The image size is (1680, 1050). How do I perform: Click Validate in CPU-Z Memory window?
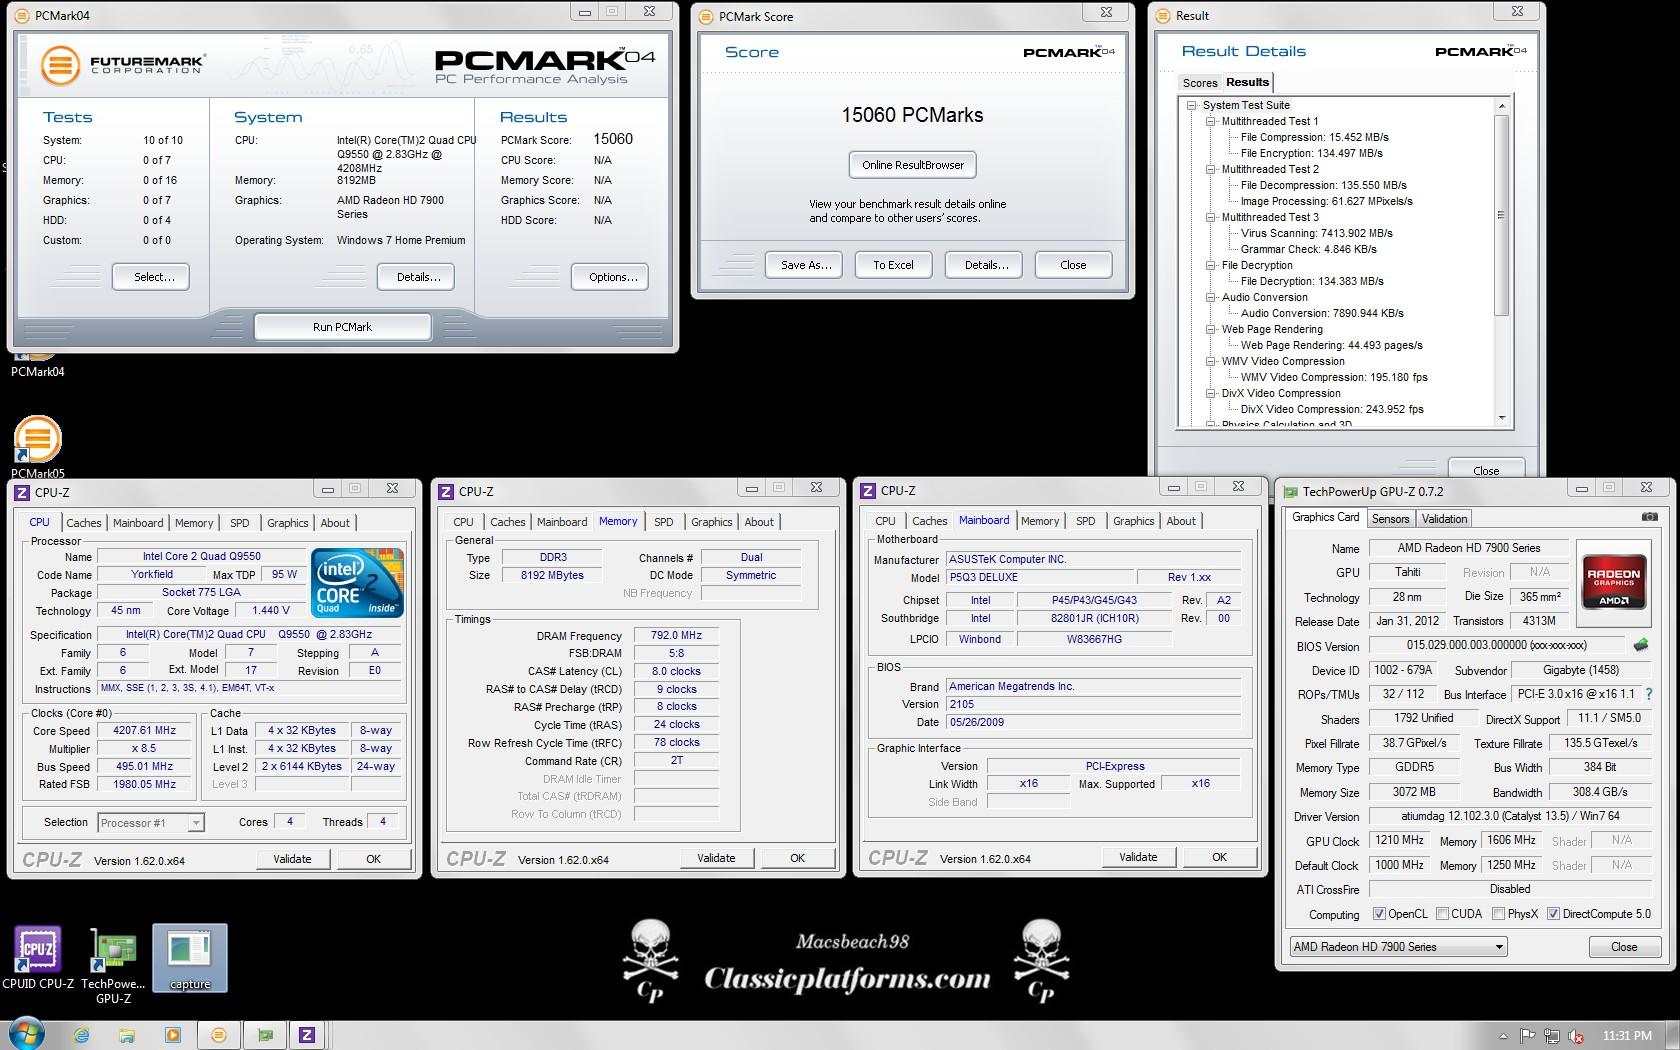(x=716, y=858)
